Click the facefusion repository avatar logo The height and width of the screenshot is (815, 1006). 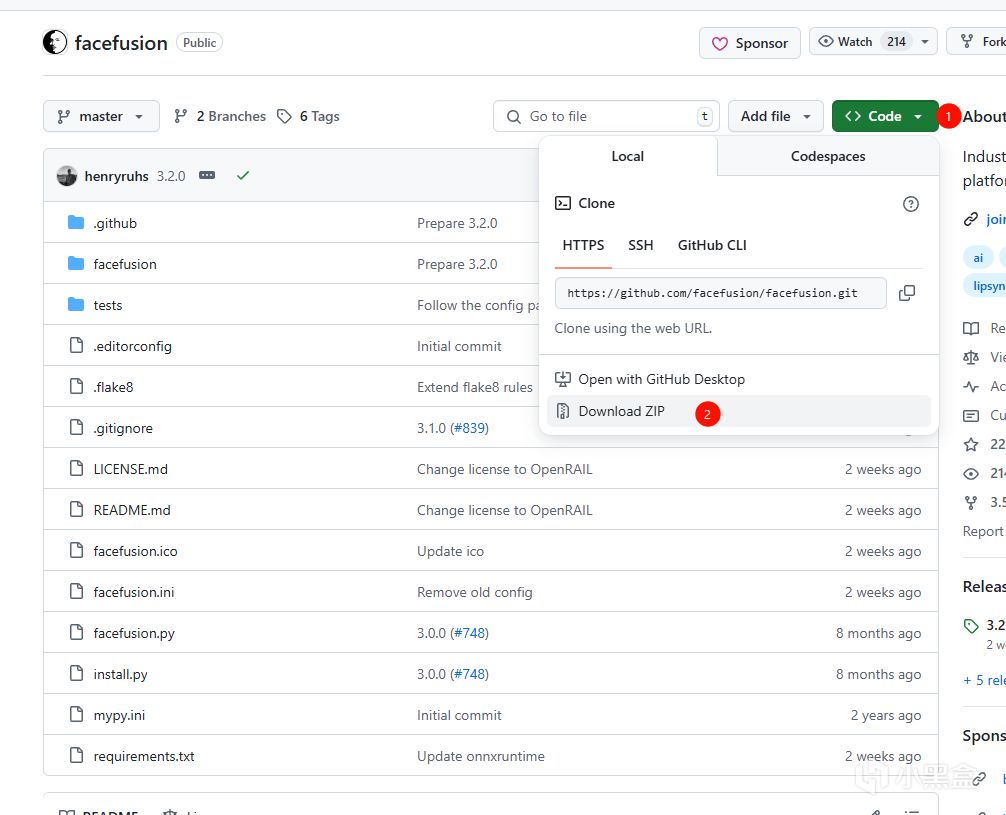[x=55, y=42]
